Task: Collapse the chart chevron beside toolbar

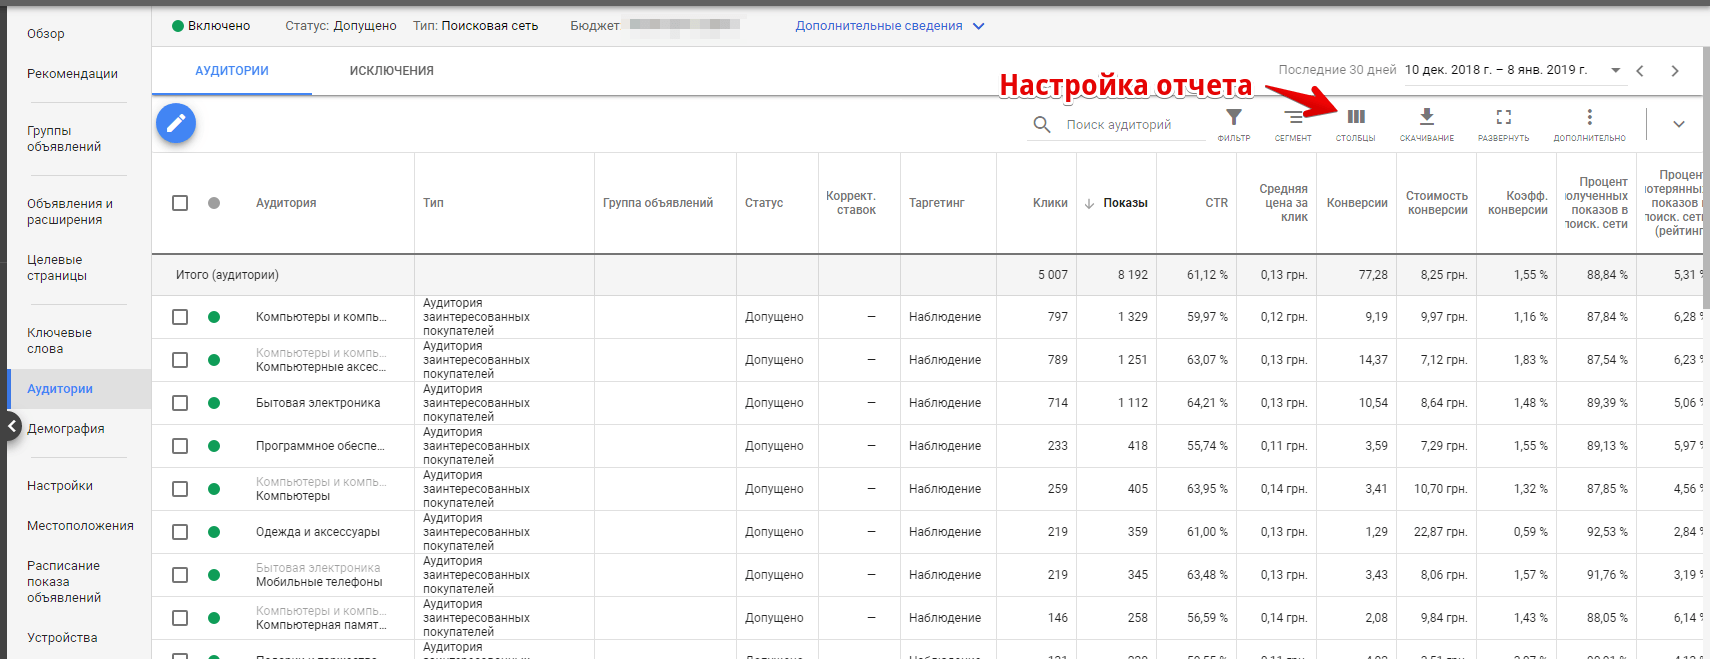Action: [x=1679, y=124]
